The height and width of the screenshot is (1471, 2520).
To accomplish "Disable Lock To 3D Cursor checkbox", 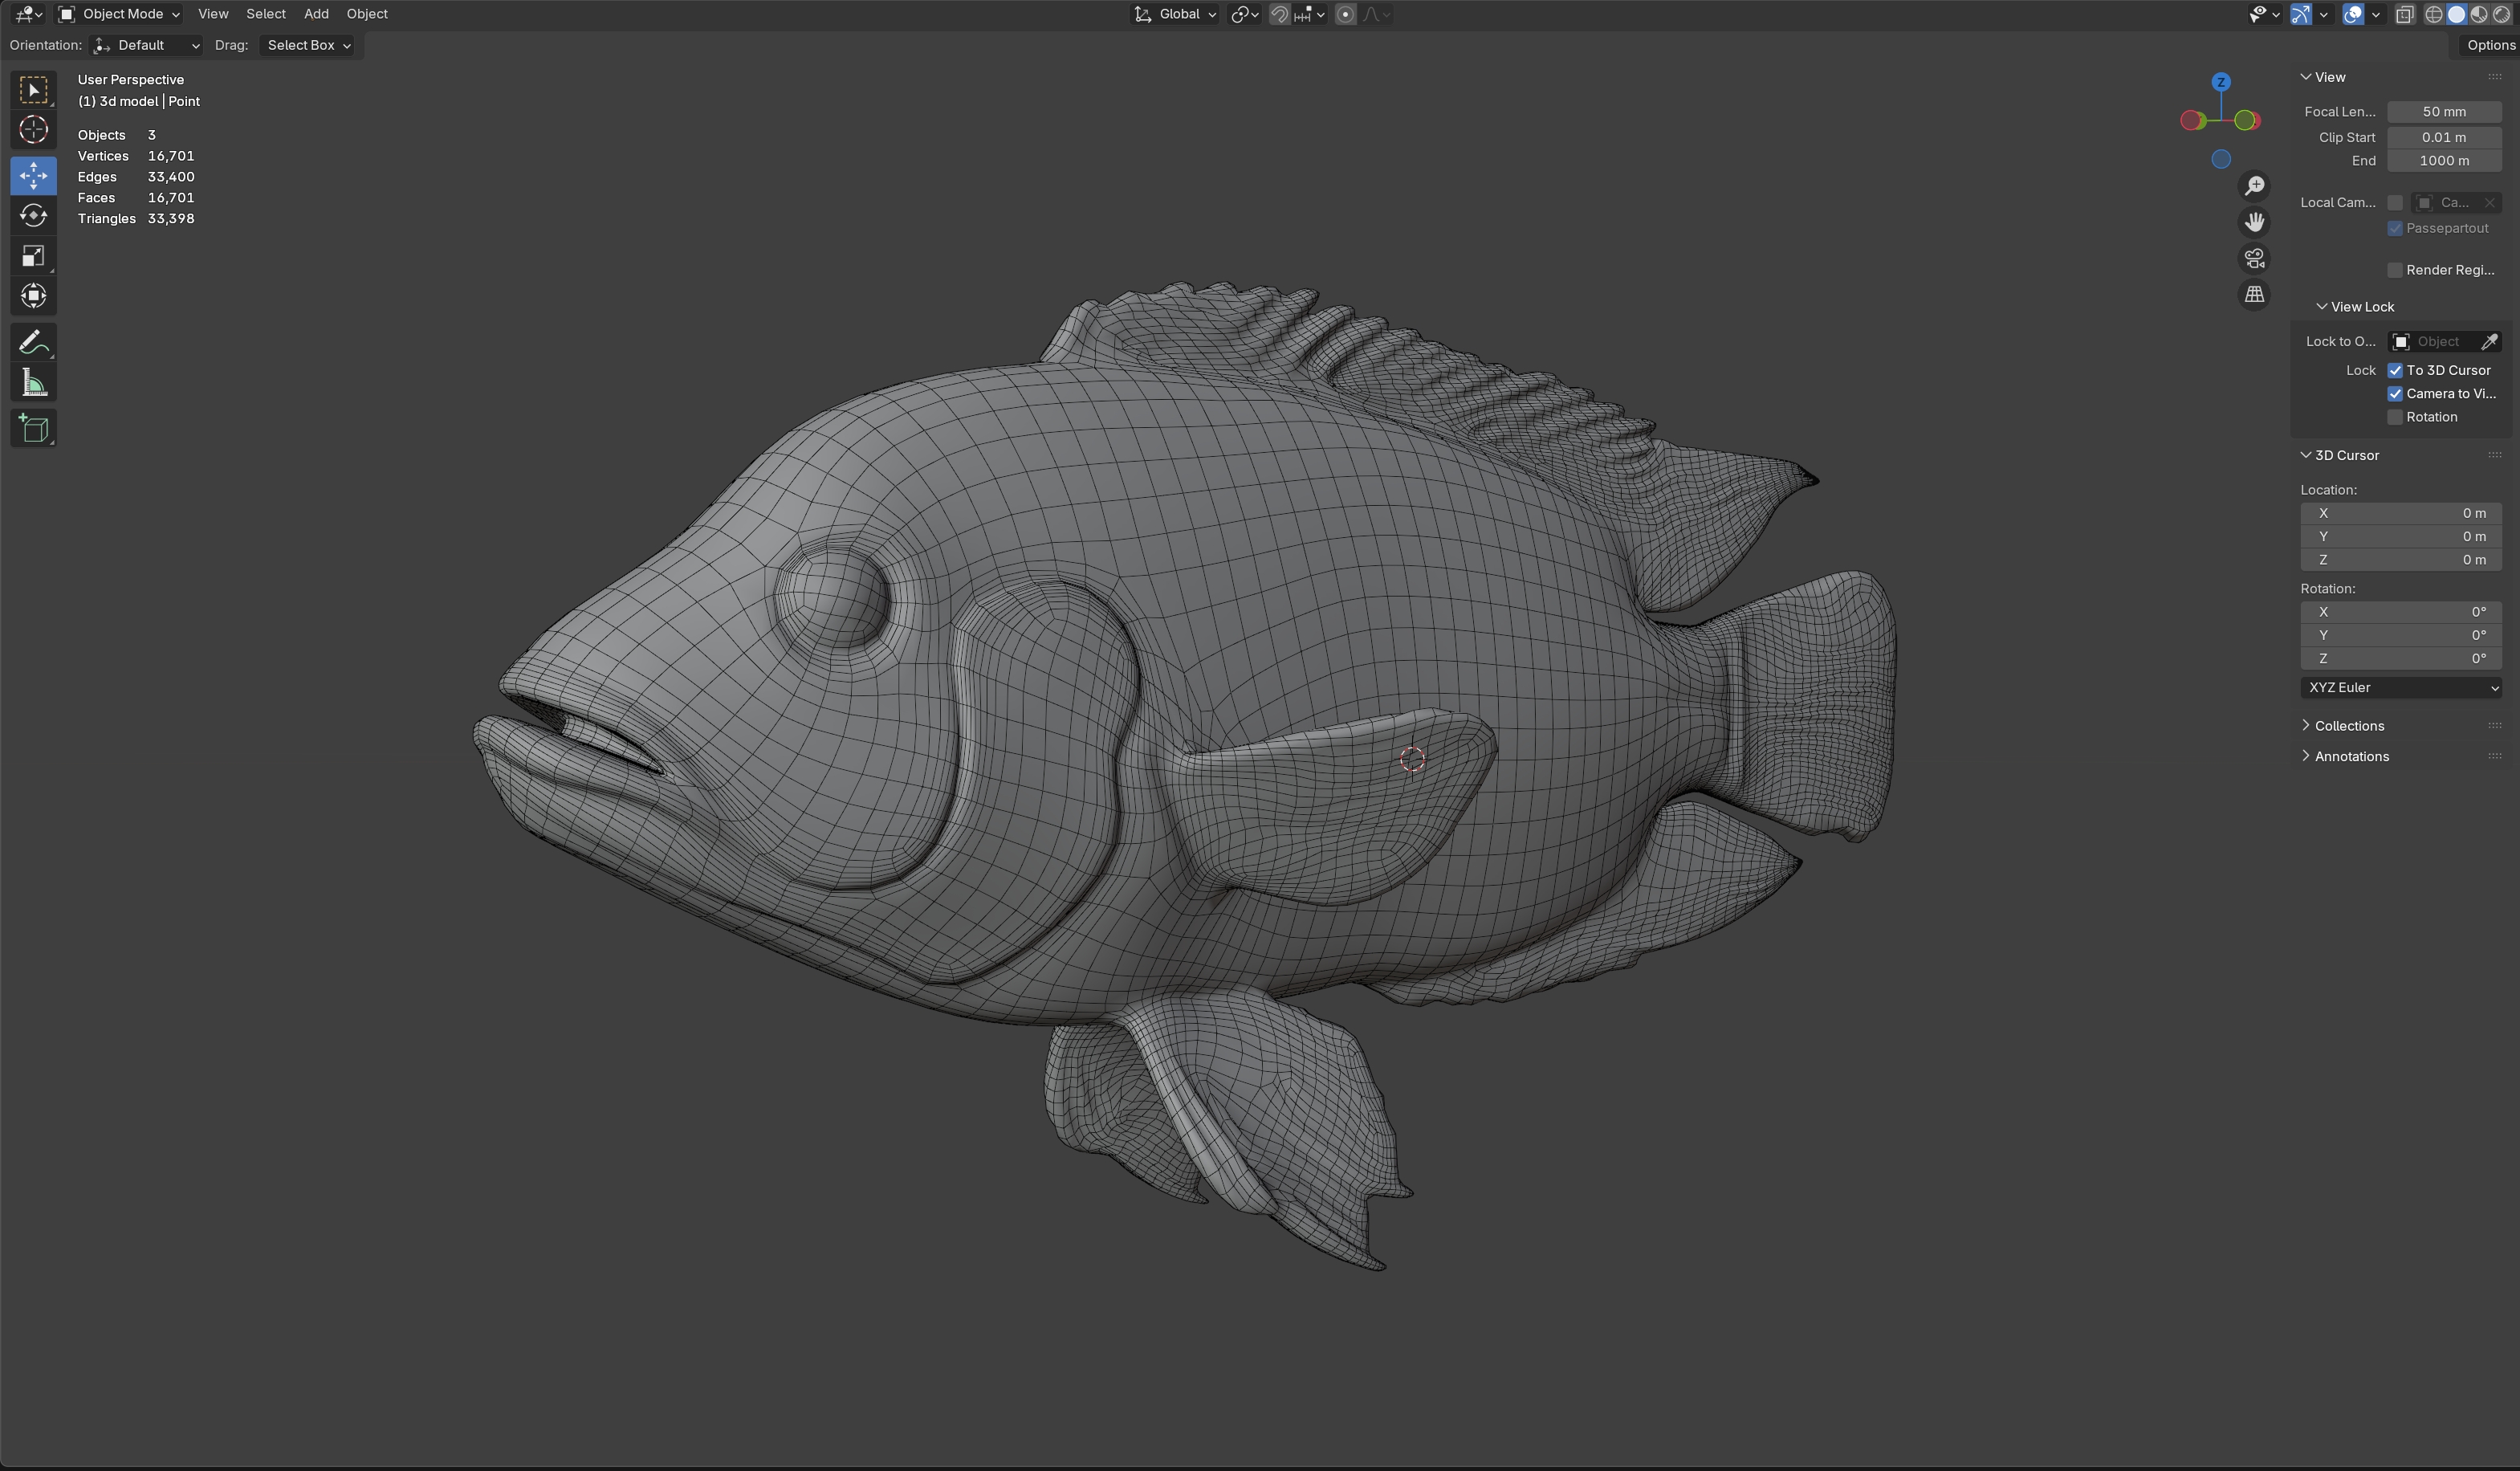I will (x=2395, y=370).
